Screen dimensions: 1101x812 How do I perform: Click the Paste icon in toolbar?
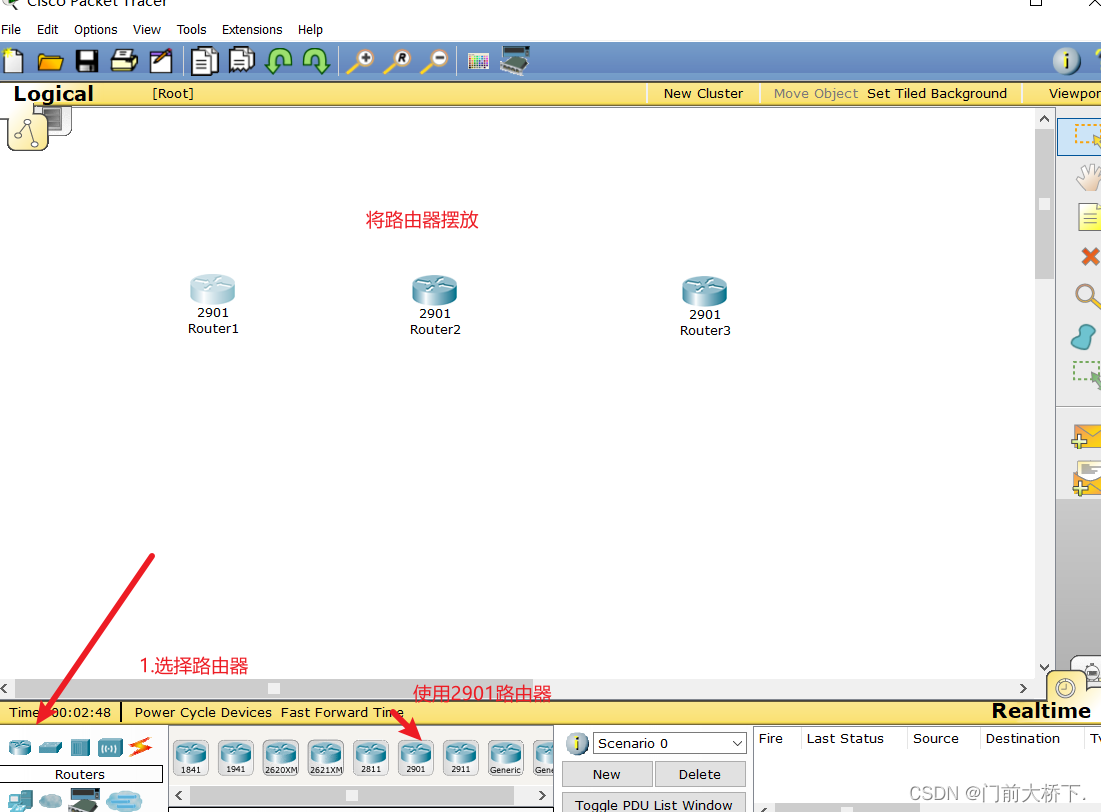coord(242,60)
